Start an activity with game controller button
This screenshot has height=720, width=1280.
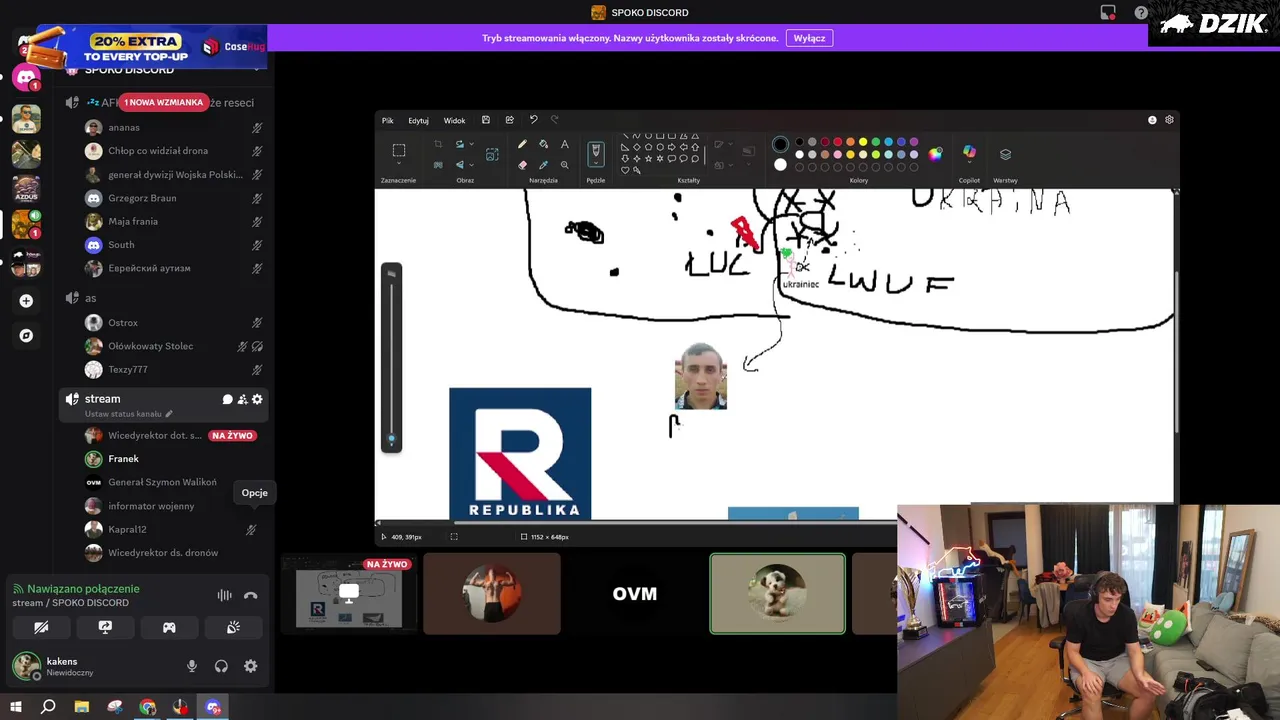(169, 627)
